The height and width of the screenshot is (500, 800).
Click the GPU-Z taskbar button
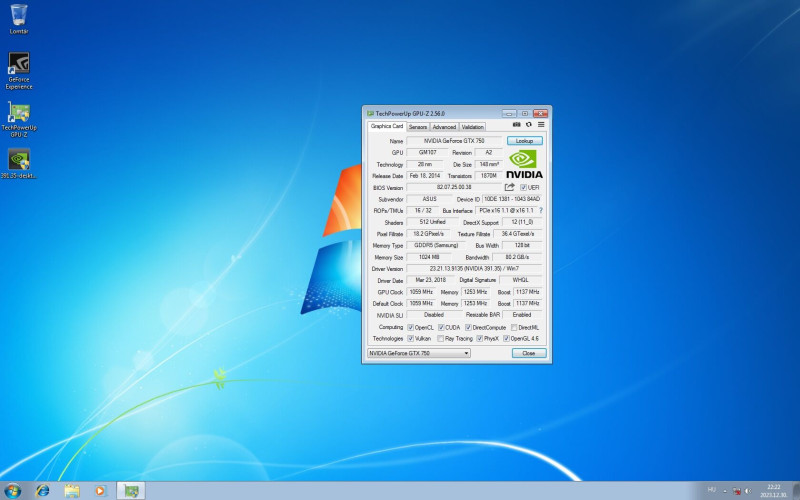click(131, 491)
